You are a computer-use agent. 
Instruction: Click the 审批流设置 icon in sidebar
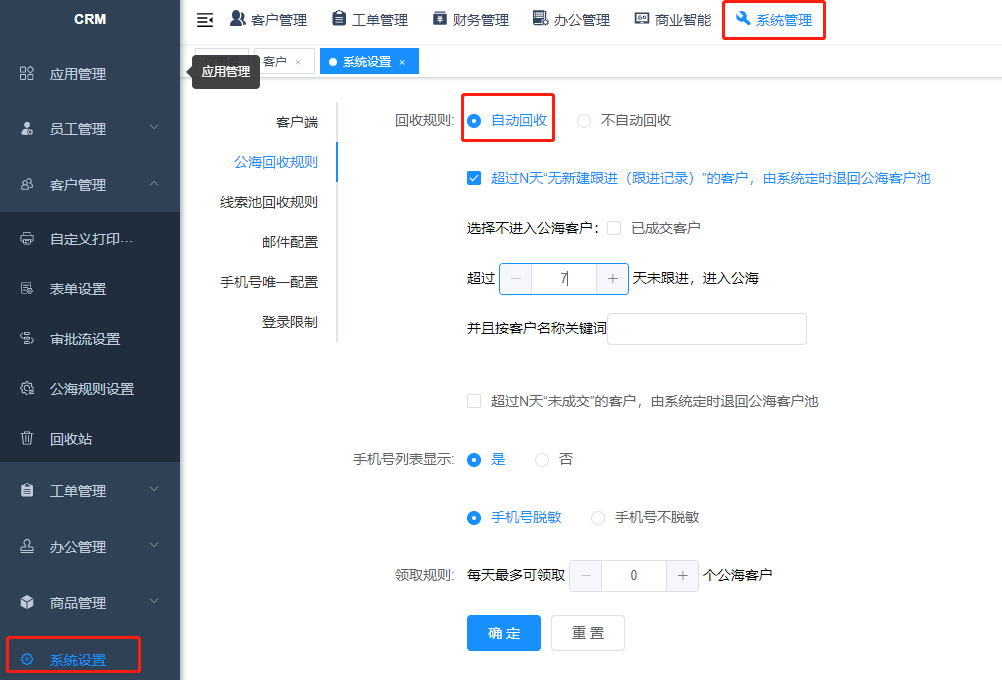[27, 339]
